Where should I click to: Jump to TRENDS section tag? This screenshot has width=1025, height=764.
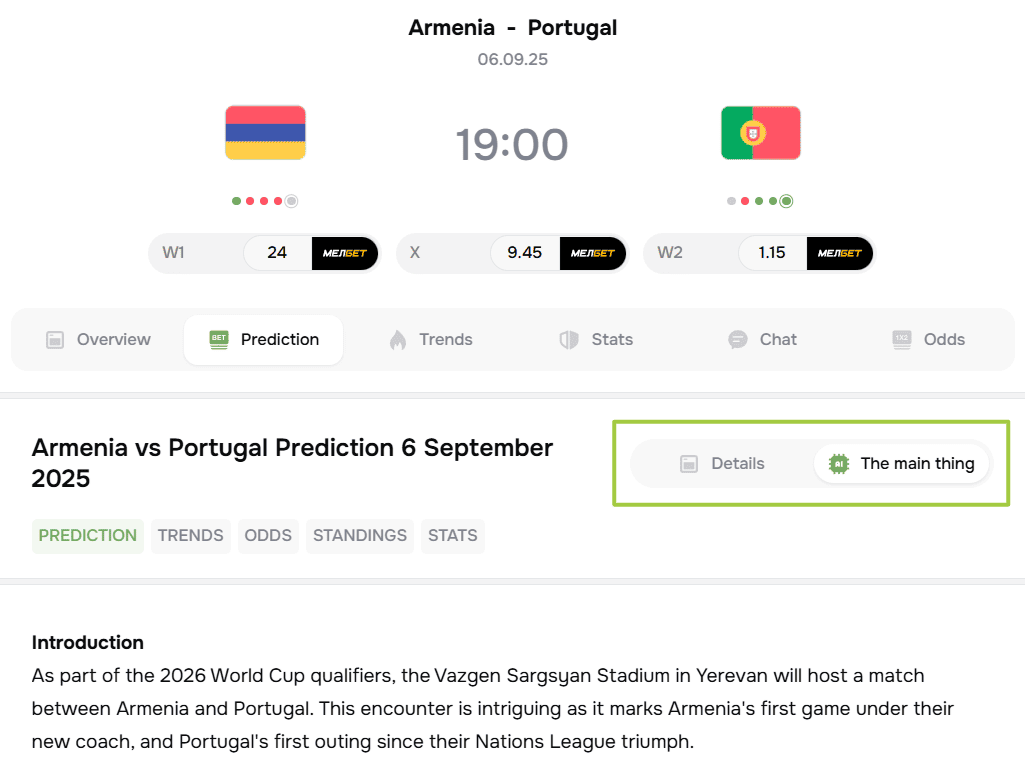[x=190, y=536]
